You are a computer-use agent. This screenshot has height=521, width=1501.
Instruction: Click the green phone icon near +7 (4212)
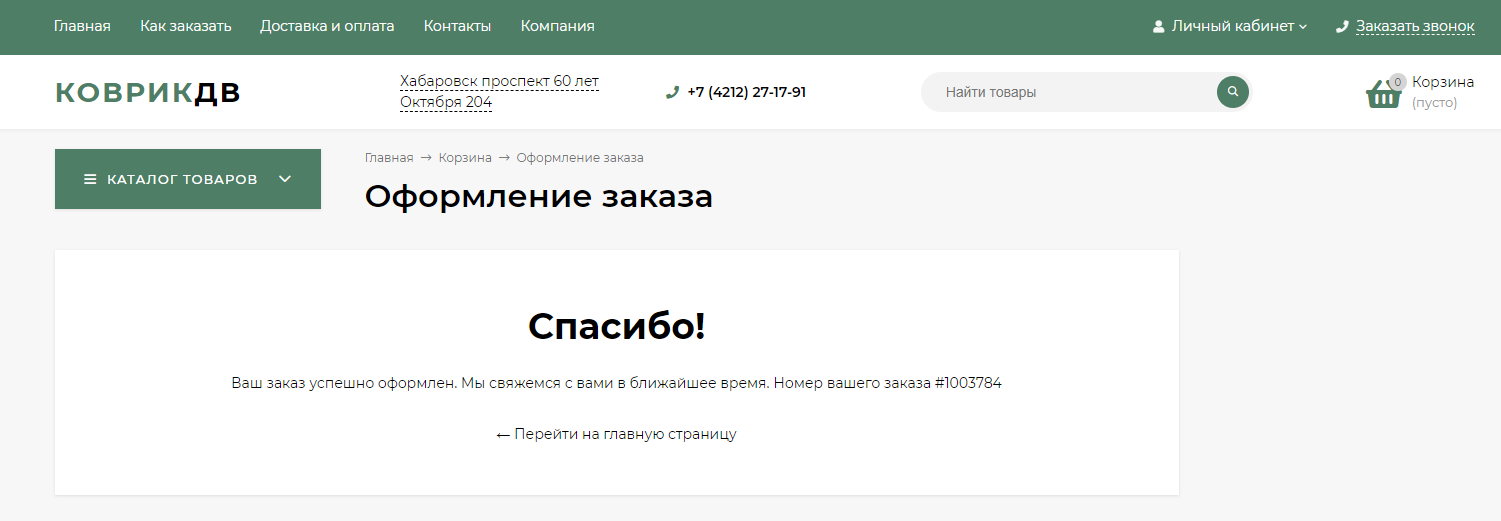click(672, 92)
